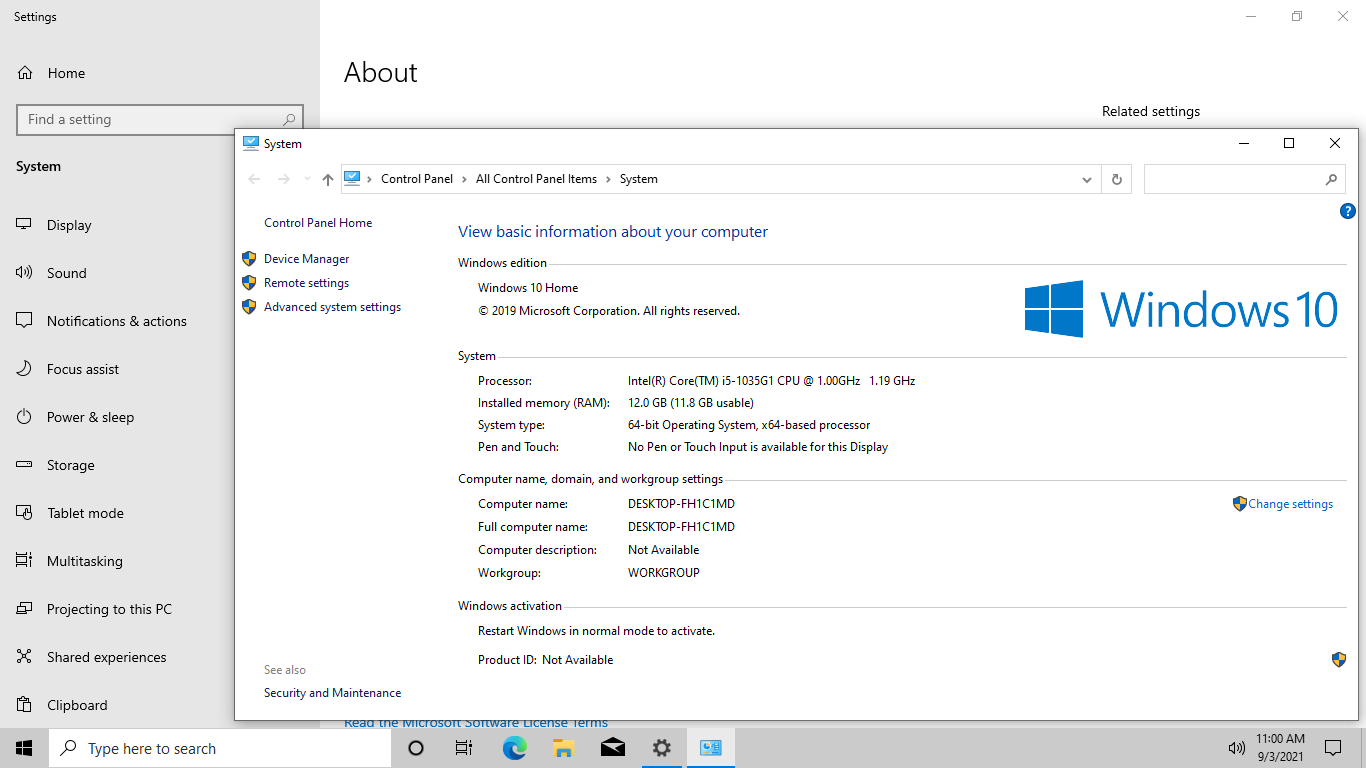This screenshot has height=768, width=1366.
Task: Click the Cortana circle icon
Action: pyautogui.click(x=416, y=748)
